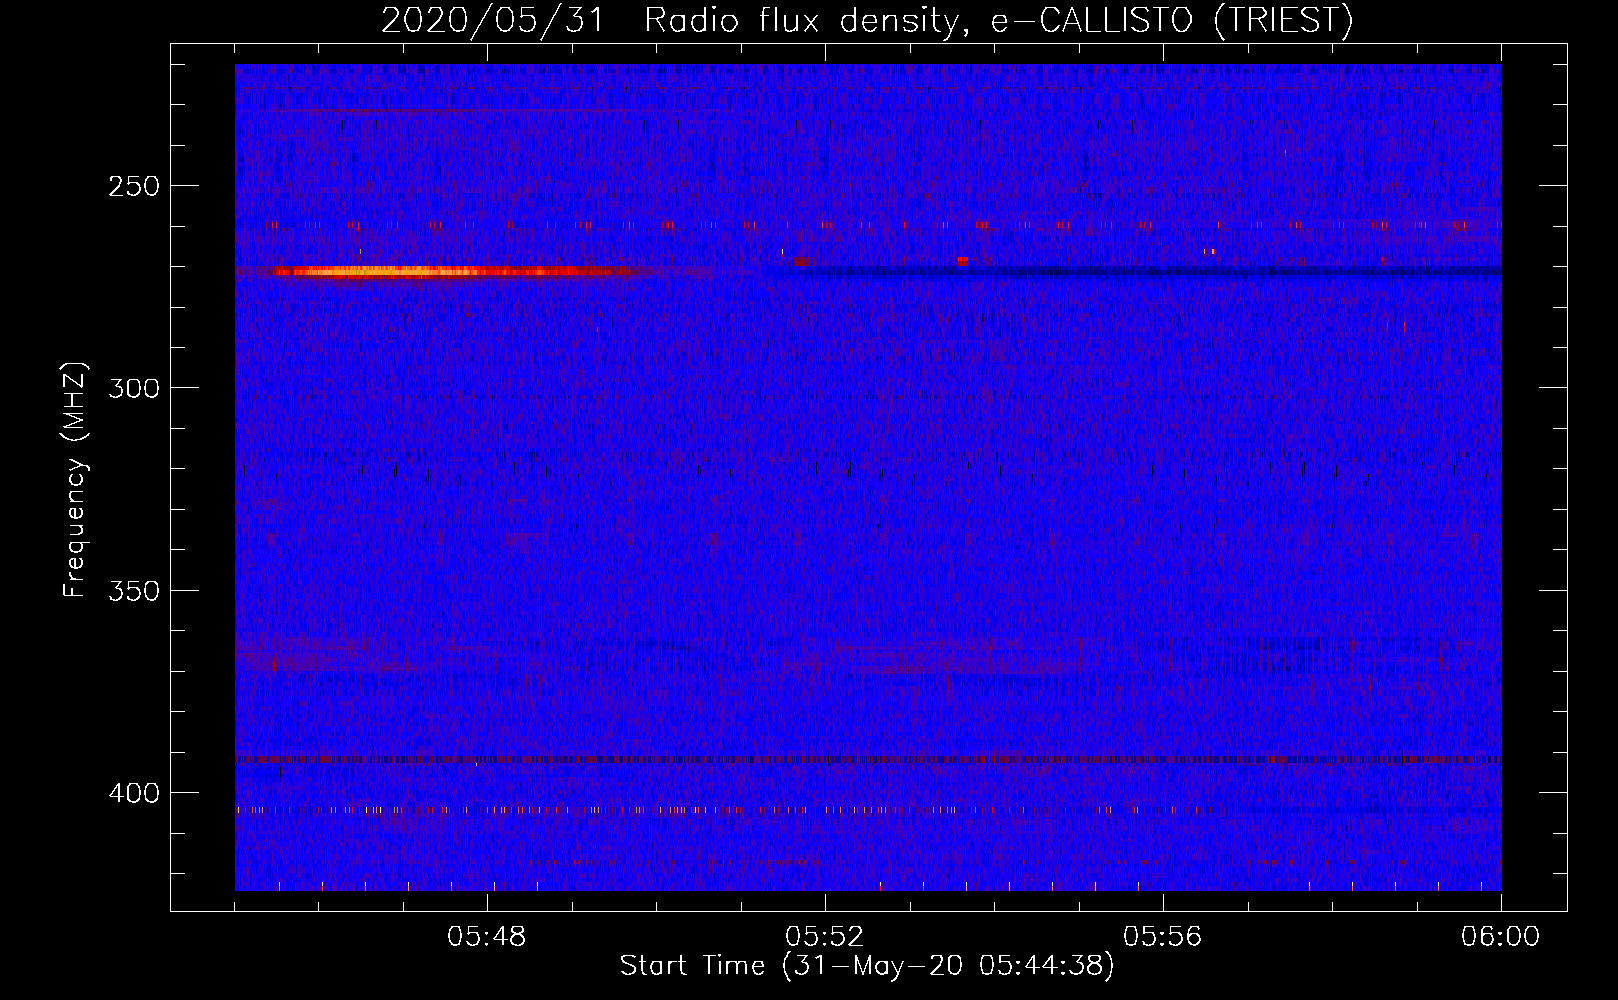Screen dimensions: 1618x1000
Task: Click the 250 frequency tick label
Action: tap(134, 186)
